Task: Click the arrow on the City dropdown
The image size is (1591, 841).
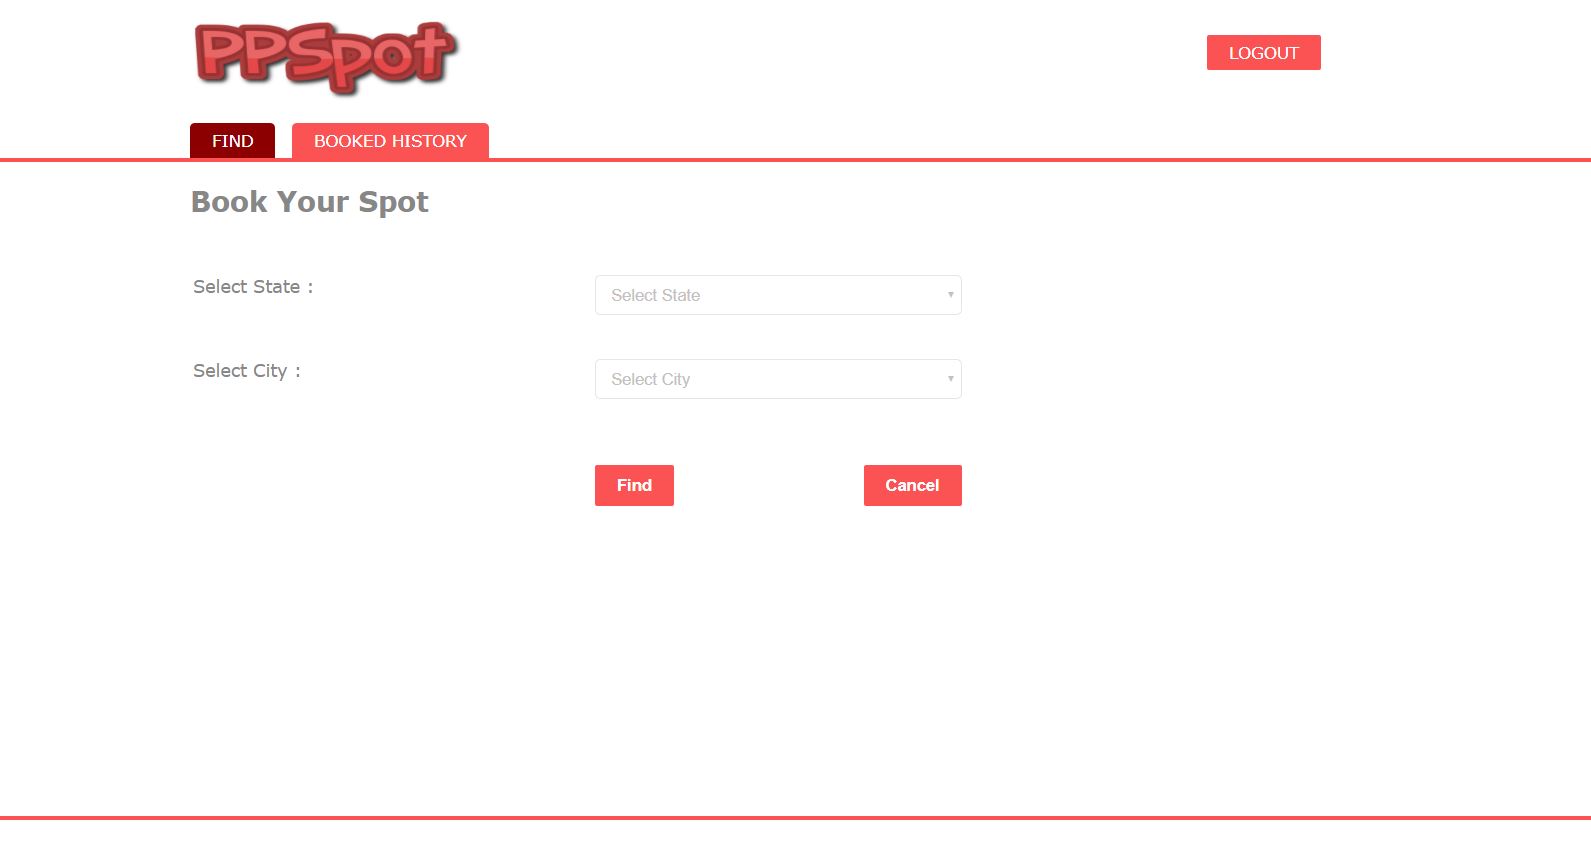Action: point(950,379)
